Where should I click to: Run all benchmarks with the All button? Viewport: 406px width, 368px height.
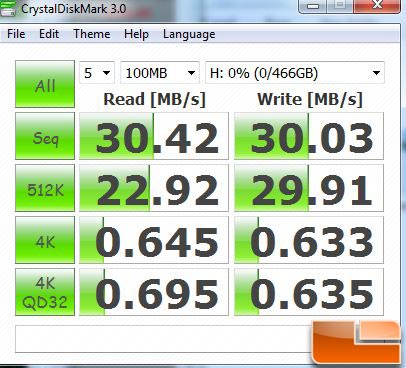click(45, 84)
